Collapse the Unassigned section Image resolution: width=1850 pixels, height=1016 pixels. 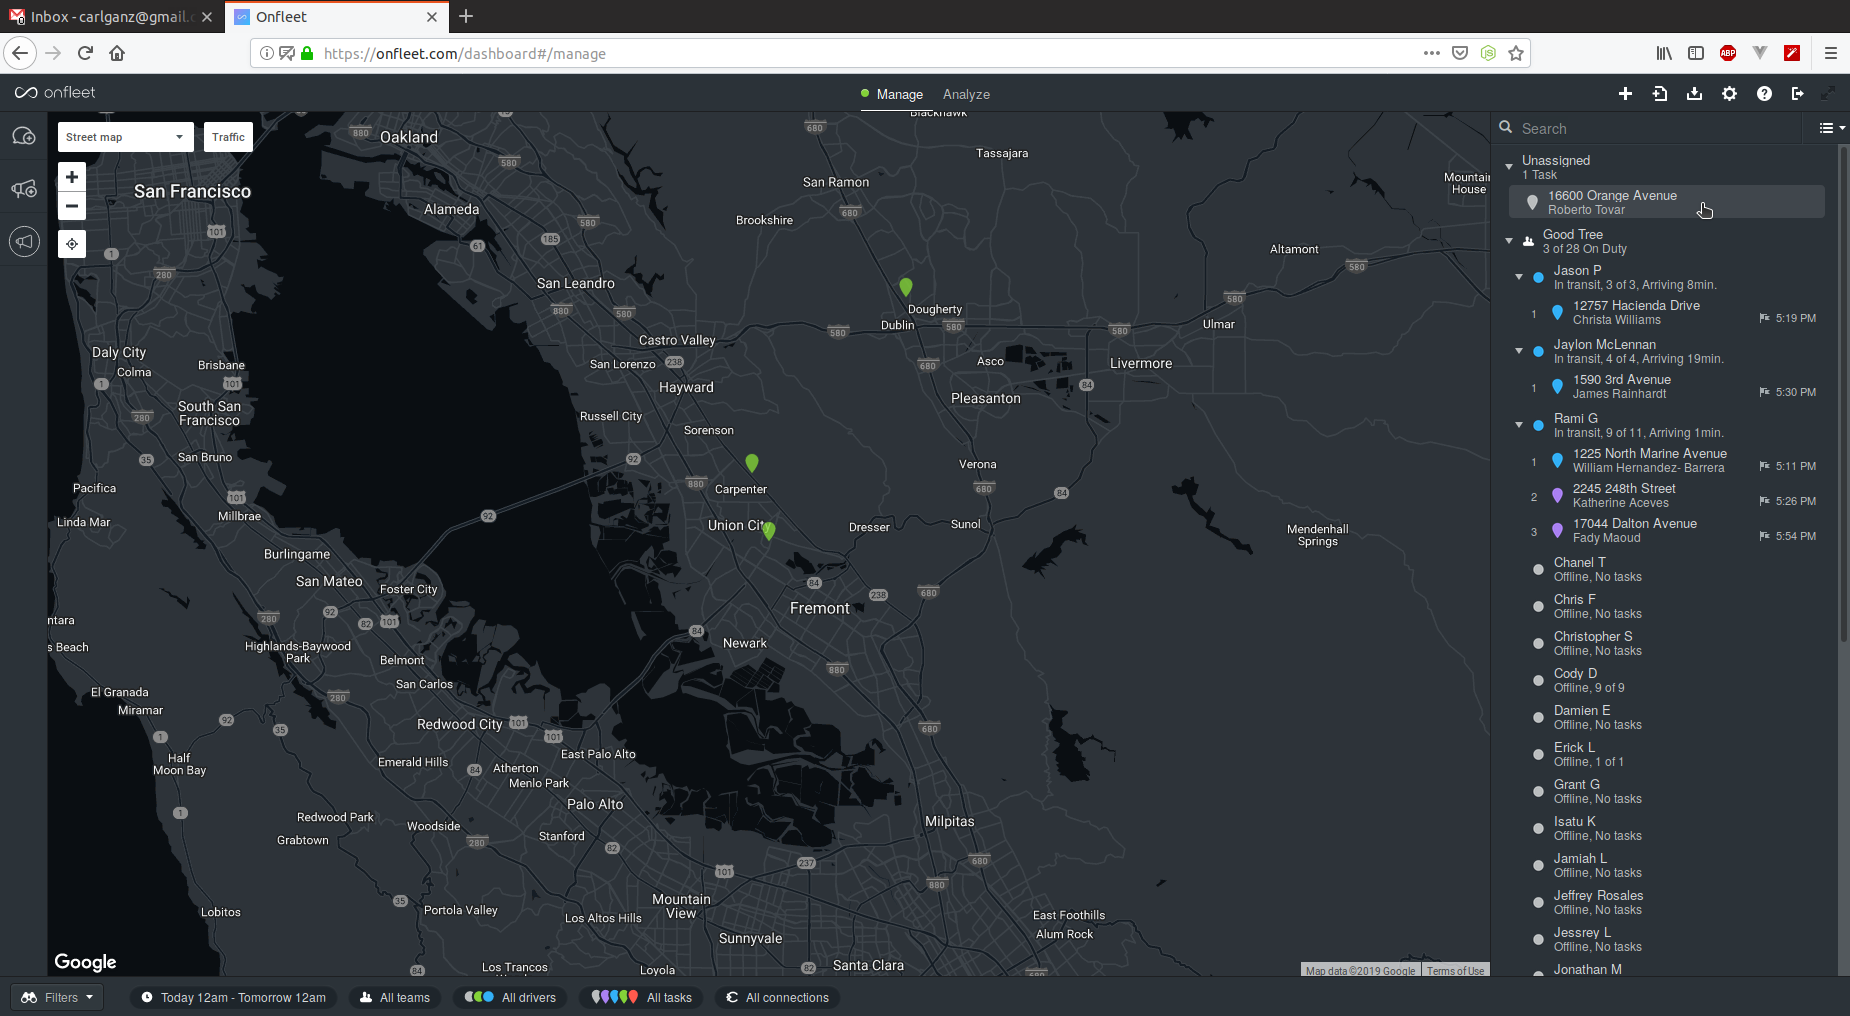click(1509, 167)
